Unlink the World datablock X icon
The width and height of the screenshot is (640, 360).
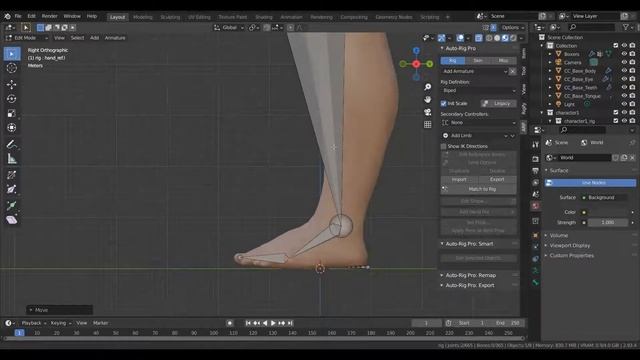tap(632, 158)
